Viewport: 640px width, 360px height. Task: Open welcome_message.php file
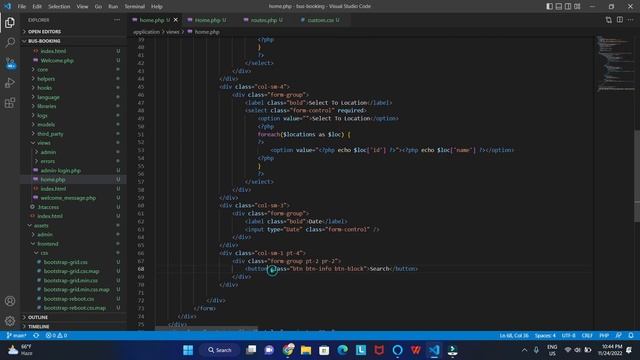click(x=68, y=198)
